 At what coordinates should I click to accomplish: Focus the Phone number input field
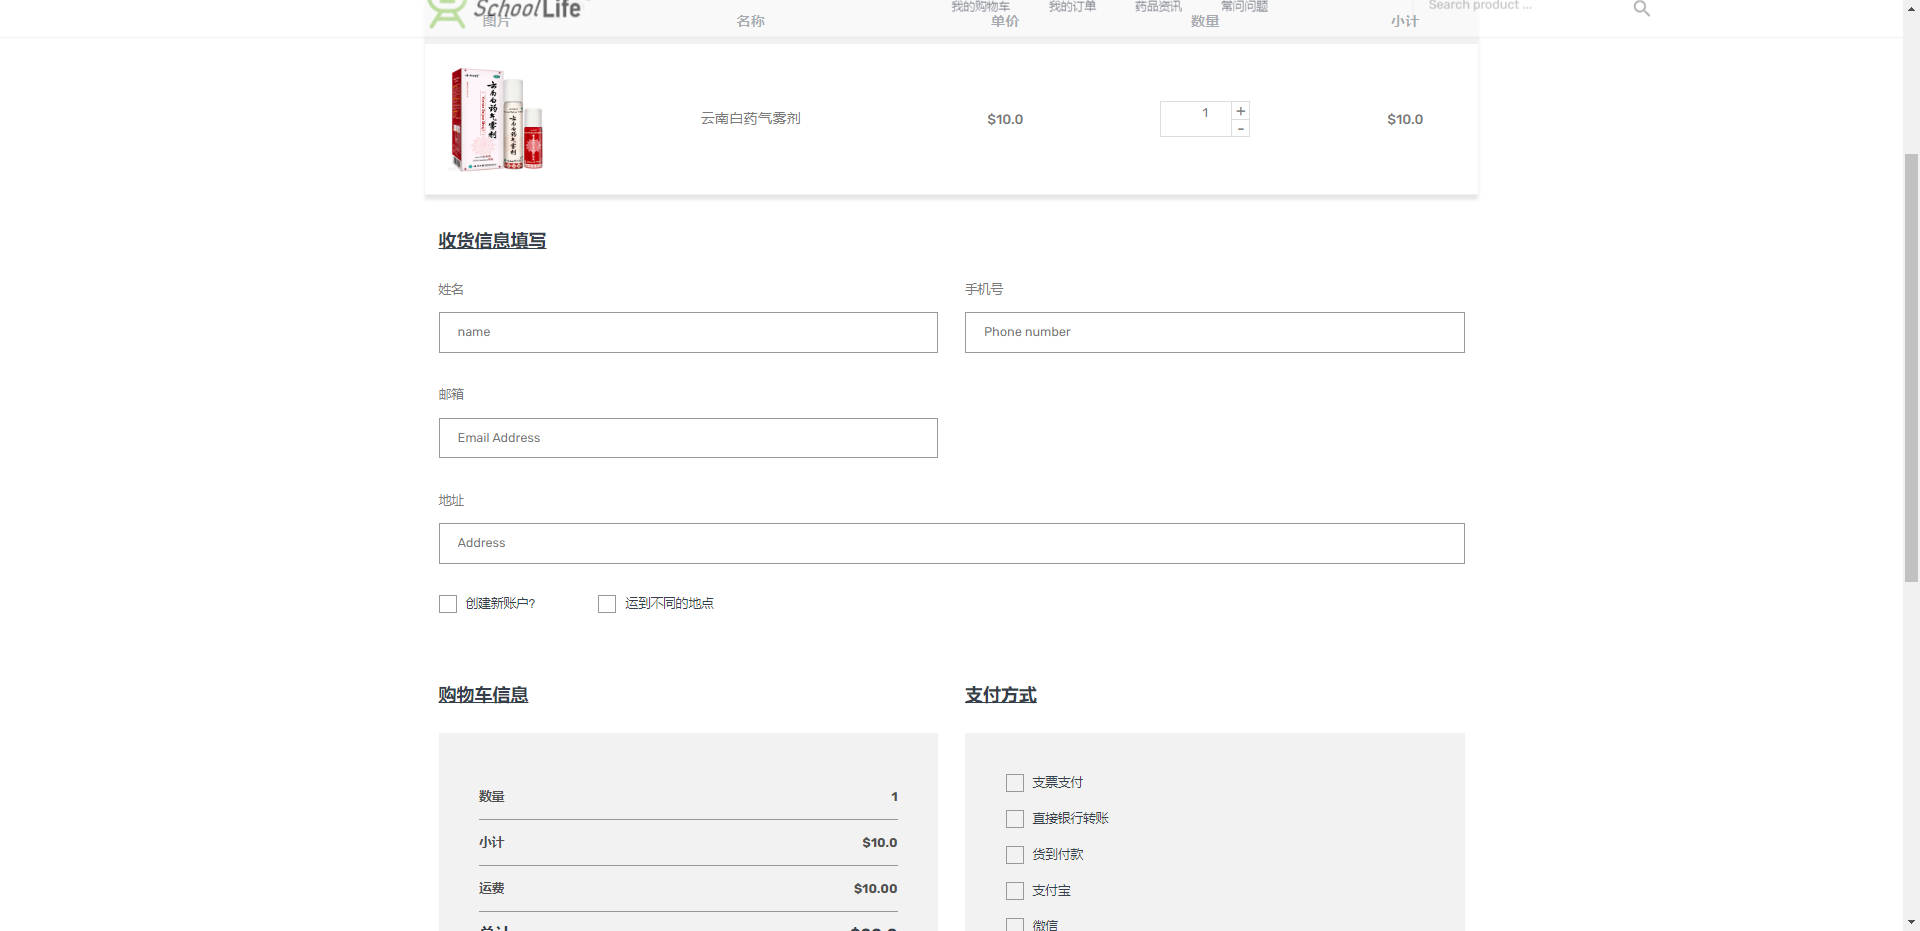1214,332
